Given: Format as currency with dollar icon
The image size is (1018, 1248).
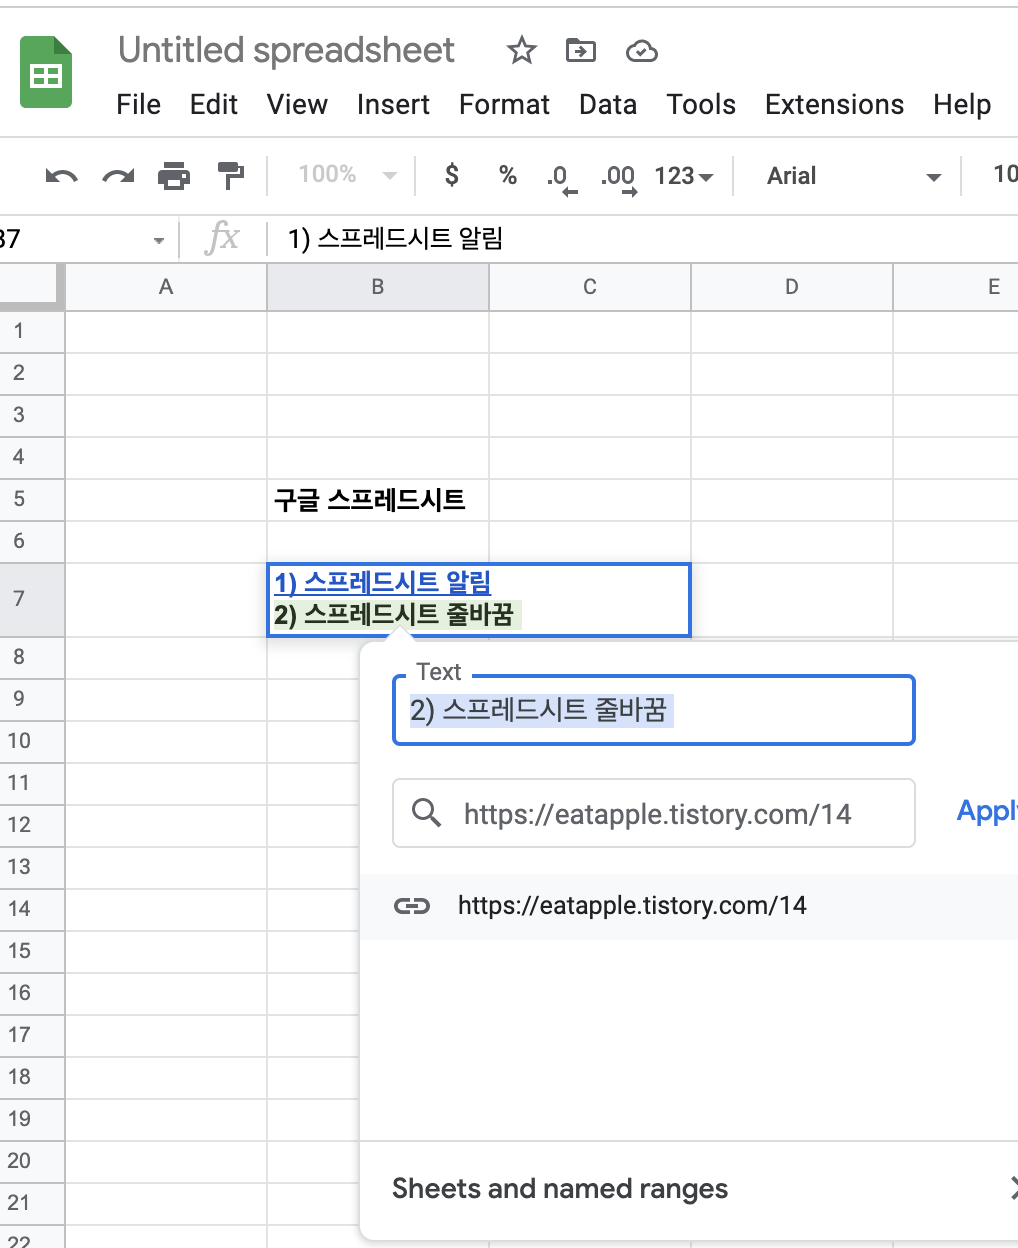Looking at the screenshot, I should click(x=452, y=176).
